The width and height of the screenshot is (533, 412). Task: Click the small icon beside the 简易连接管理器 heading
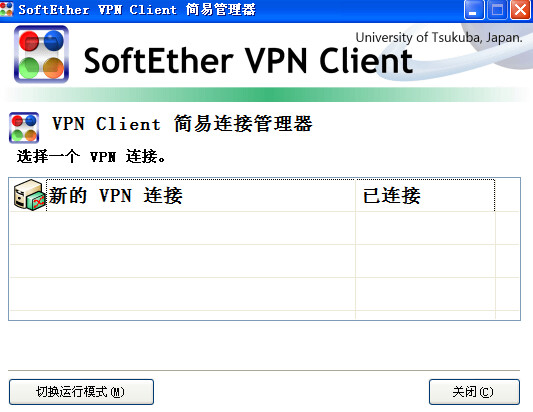(24, 128)
